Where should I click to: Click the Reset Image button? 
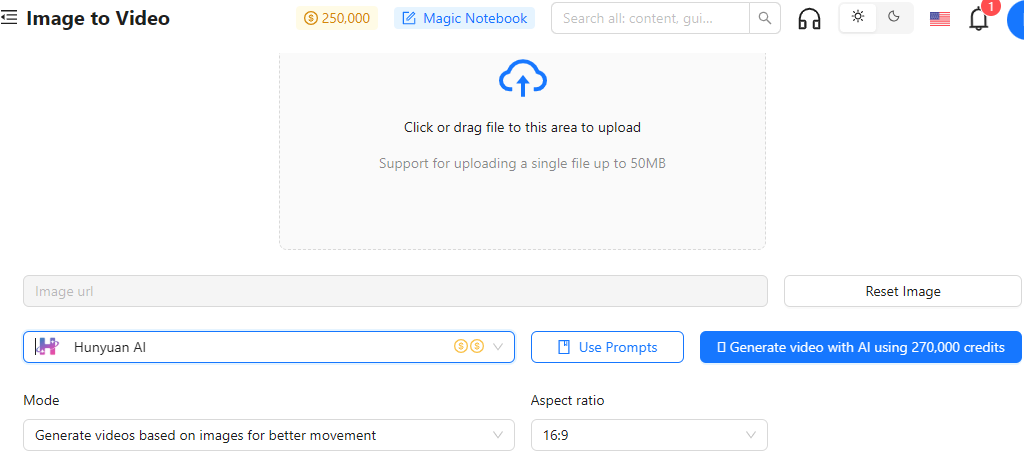pos(903,291)
